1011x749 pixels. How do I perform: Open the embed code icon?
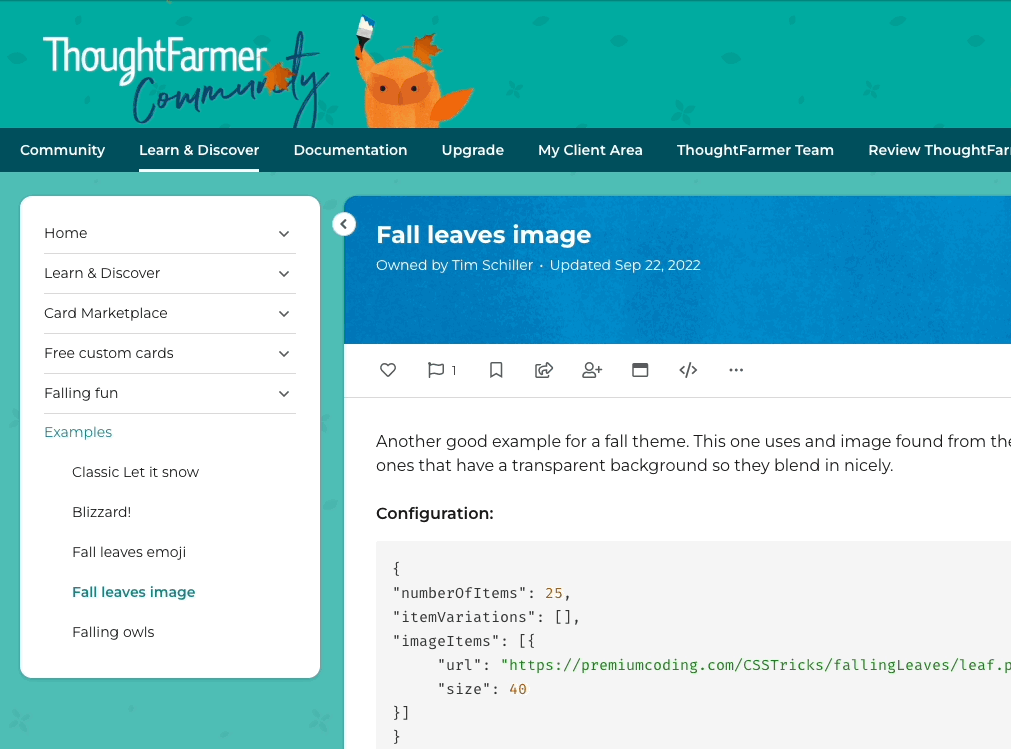(x=688, y=370)
